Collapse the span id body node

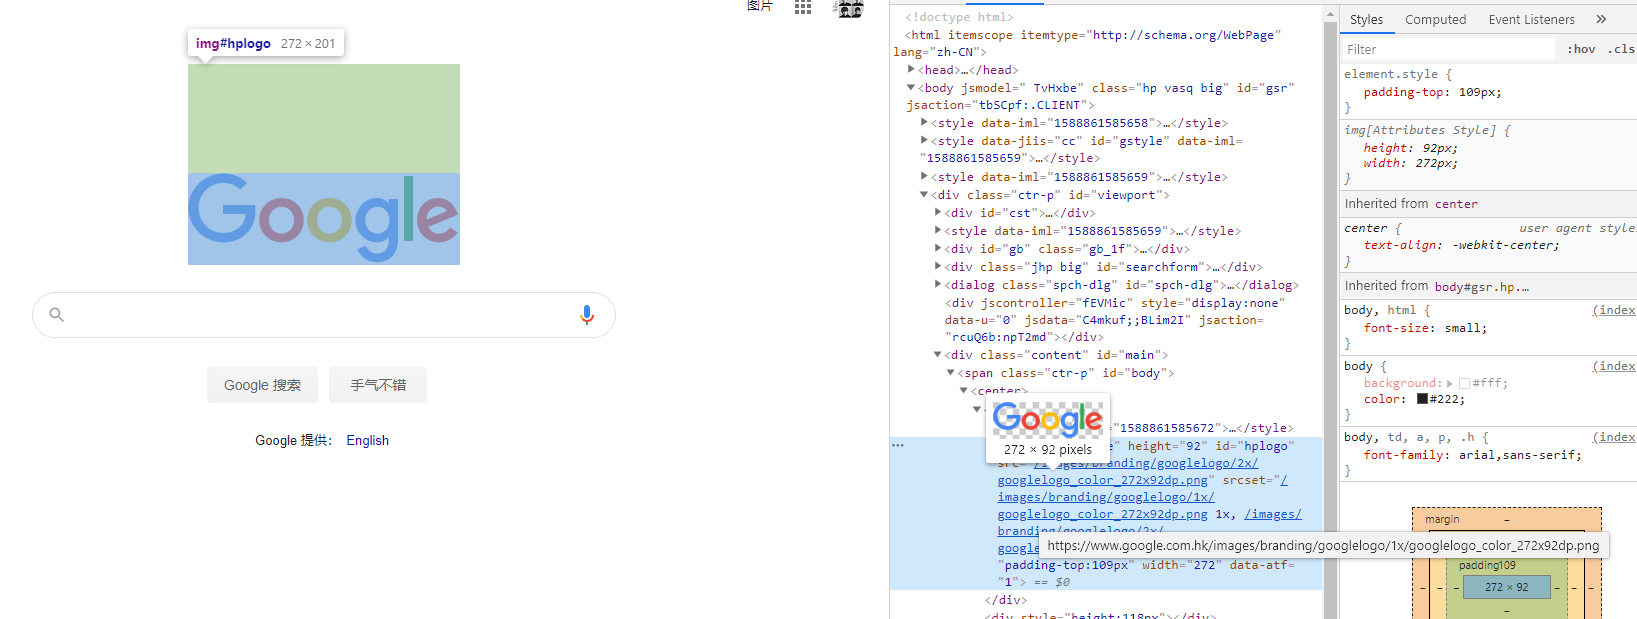click(x=950, y=372)
